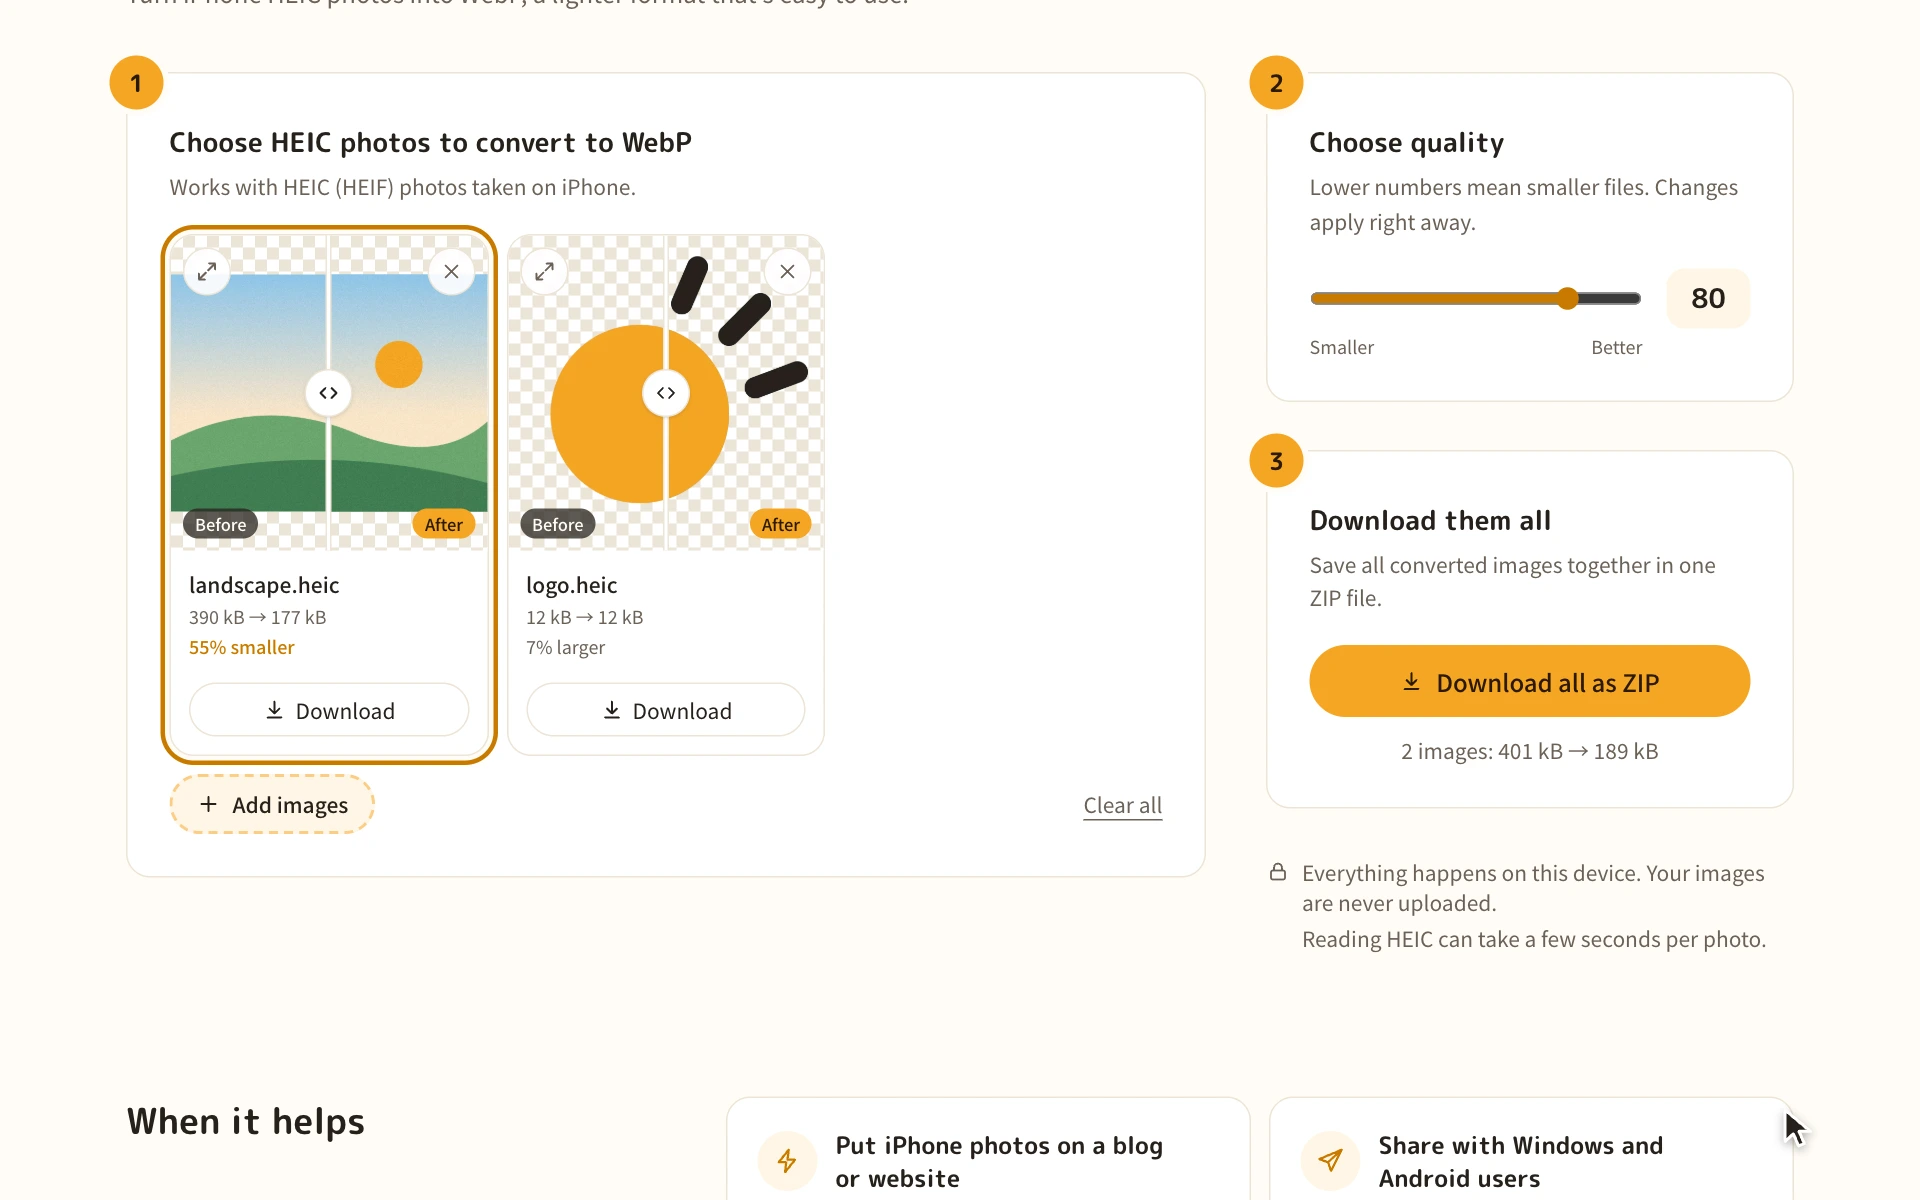
Task: Remove landscape.heic with its X icon
Action: point(451,272)
